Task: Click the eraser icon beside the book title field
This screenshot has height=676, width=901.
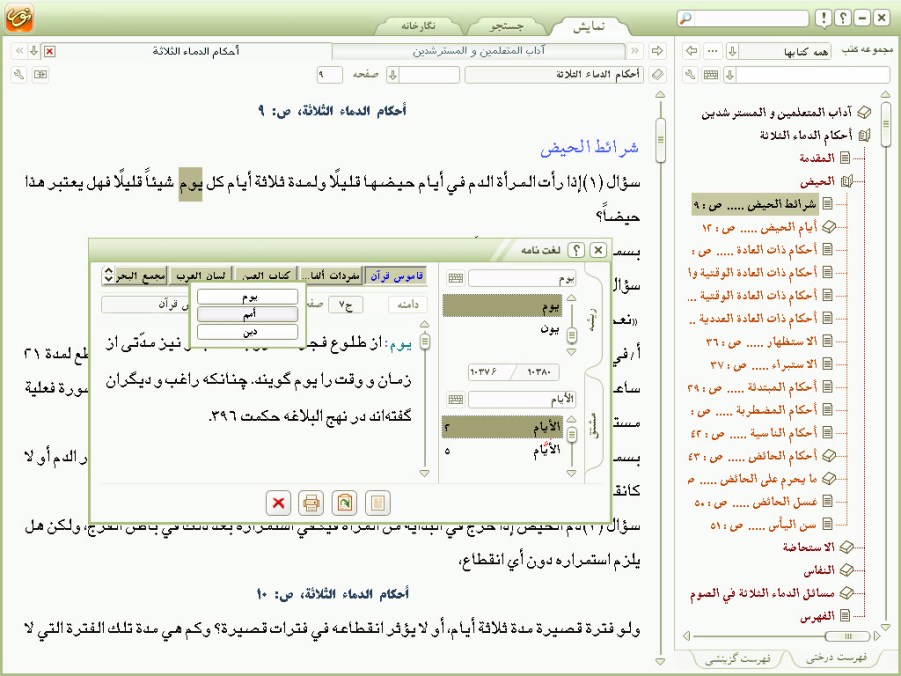Action: click(x=657, y=75)
